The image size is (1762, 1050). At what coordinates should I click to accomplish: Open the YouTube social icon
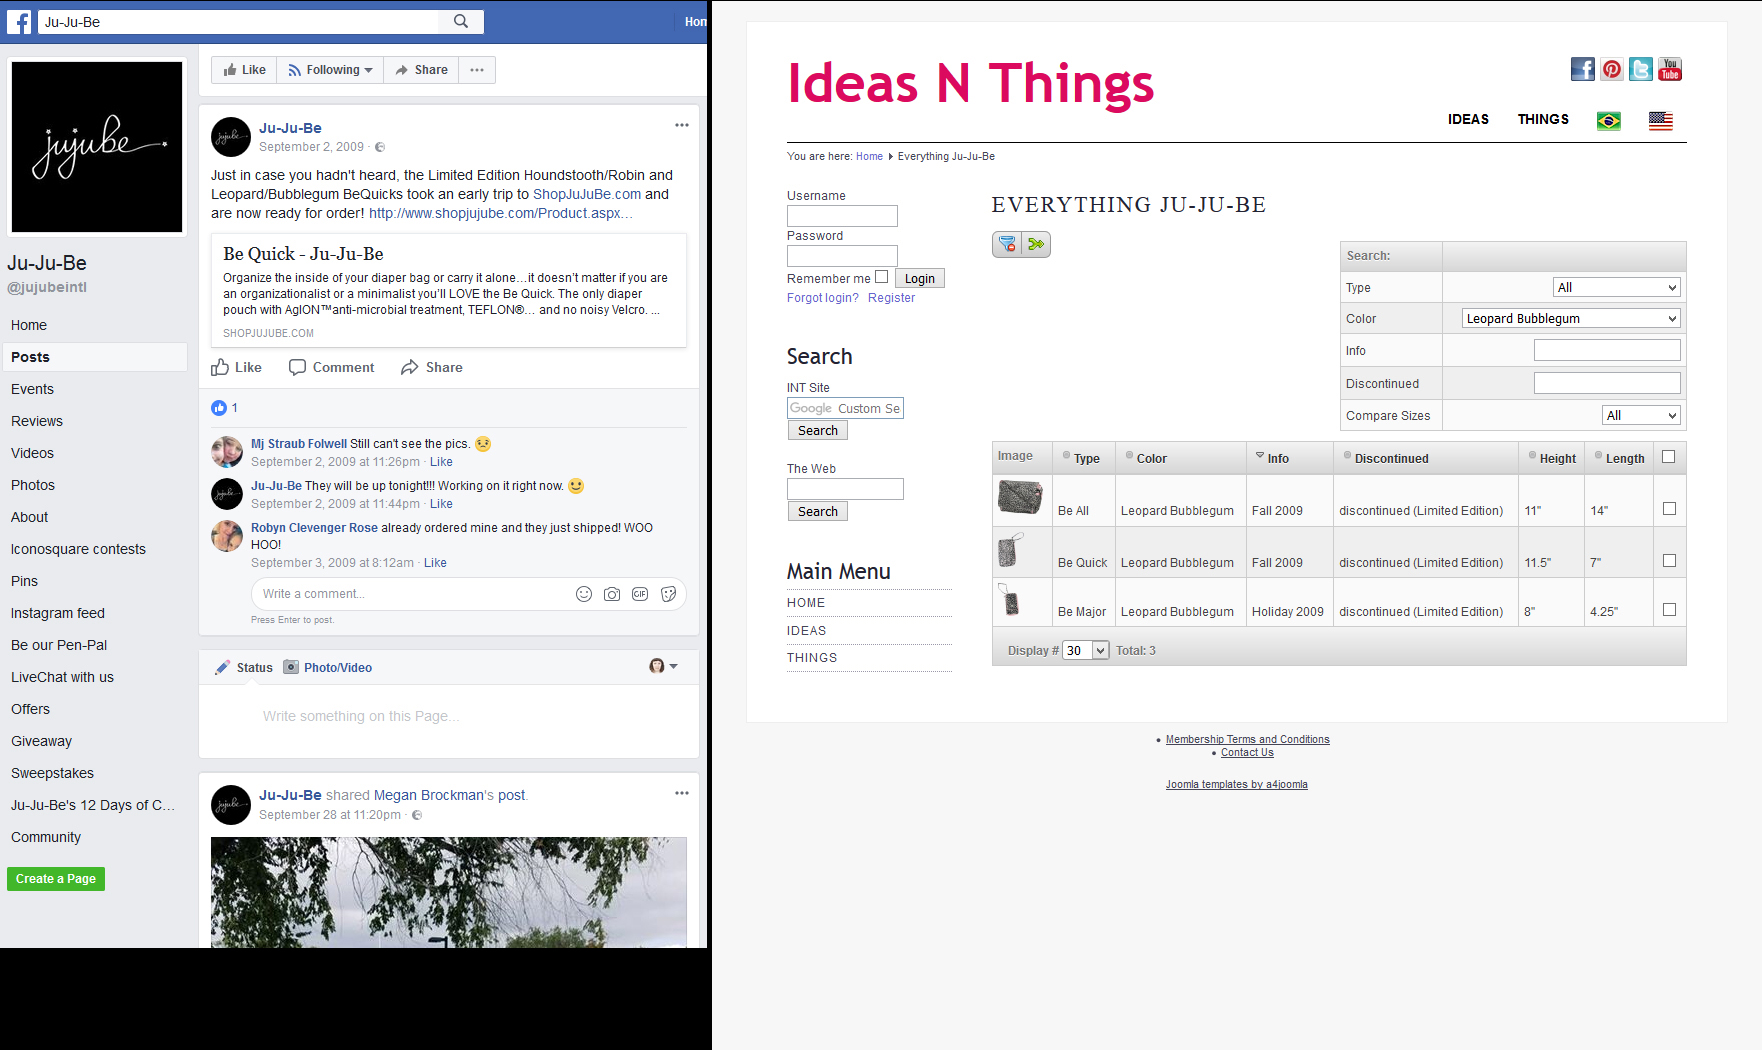click(1670, 69)
